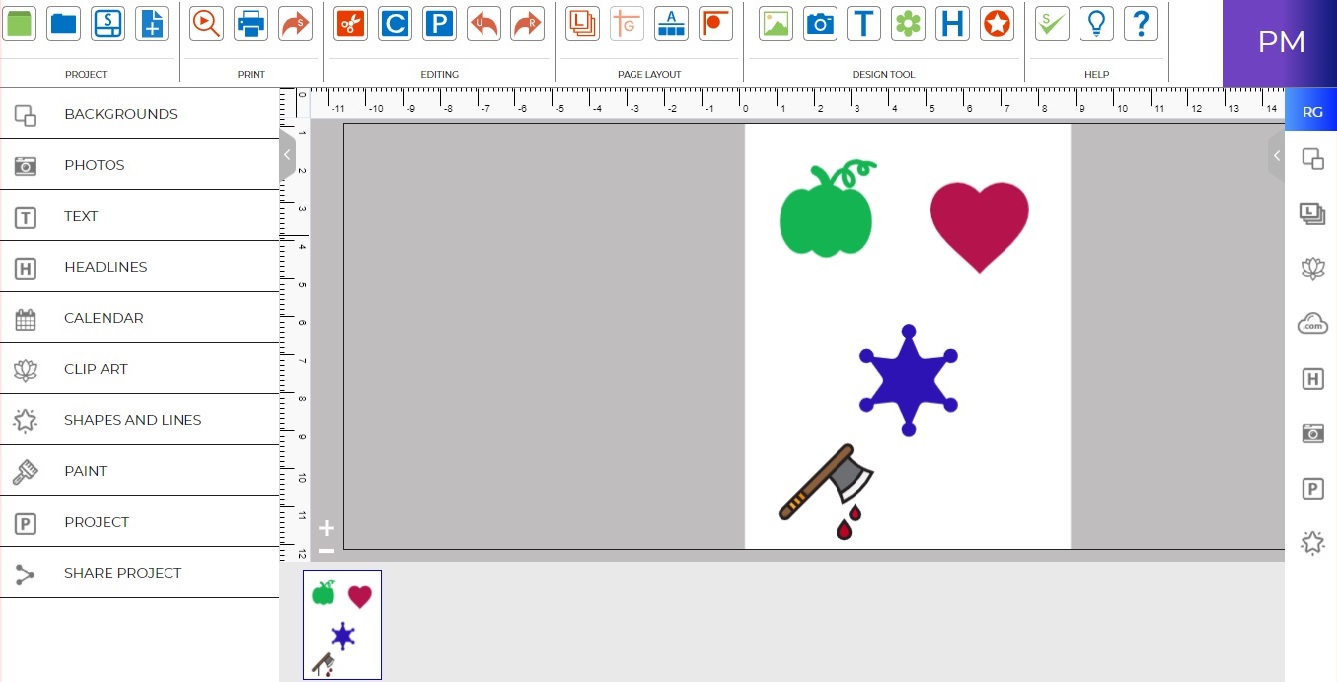Click the cloud .com icon
Screen dimensions: 1337x682
point(1312,323)
